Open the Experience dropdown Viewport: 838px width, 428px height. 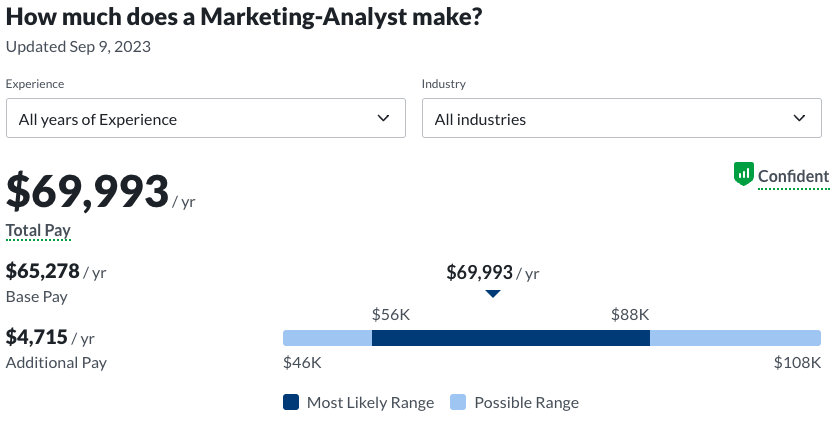click(205, 119)
